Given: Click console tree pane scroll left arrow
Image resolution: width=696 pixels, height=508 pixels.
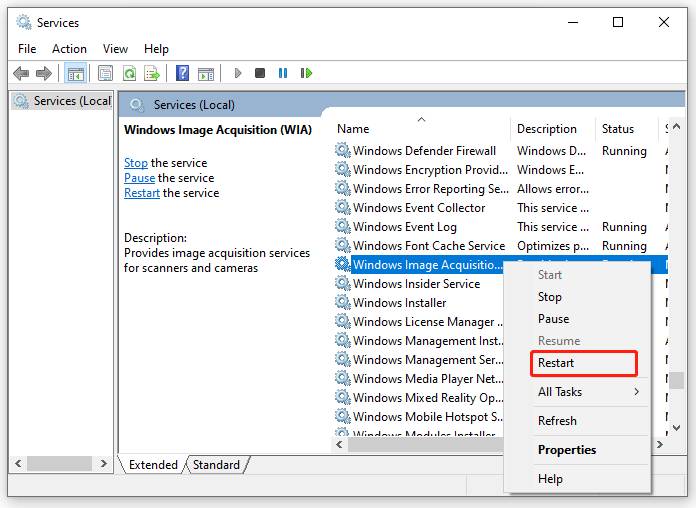Looking at the screenshot, I should pyautogui.click(x=18, y=464).
